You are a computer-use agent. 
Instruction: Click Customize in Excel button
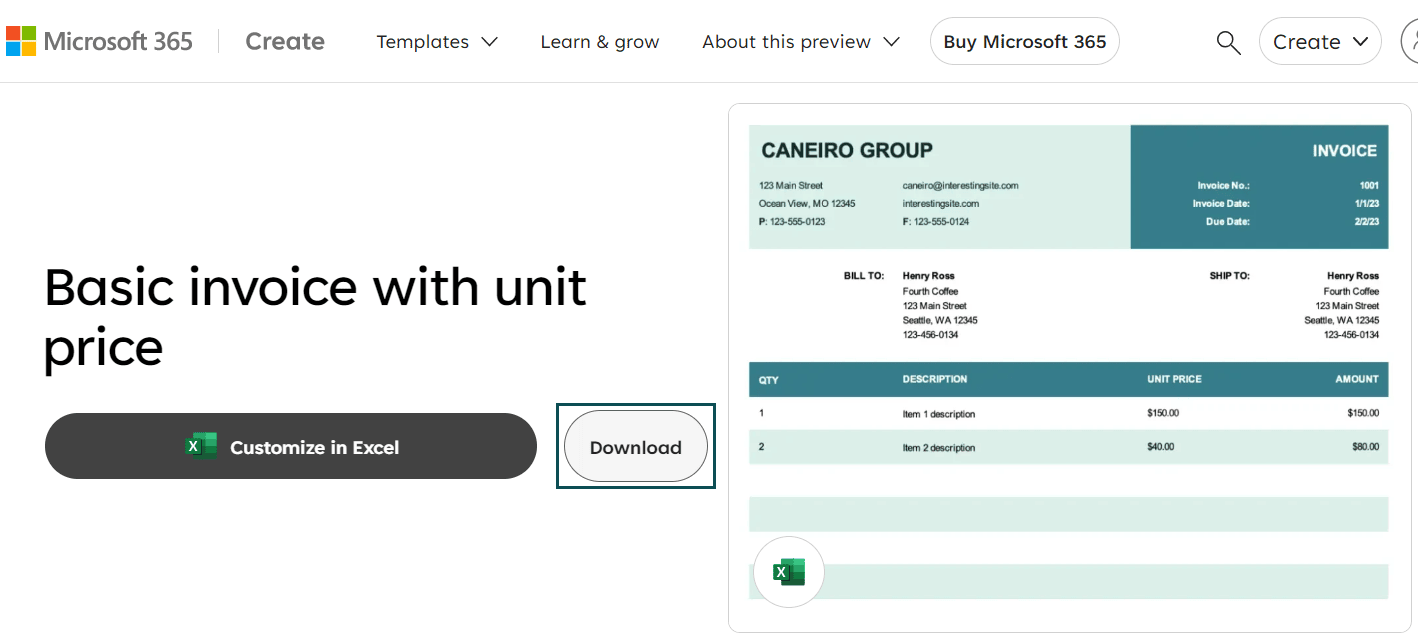click(291, 446)
